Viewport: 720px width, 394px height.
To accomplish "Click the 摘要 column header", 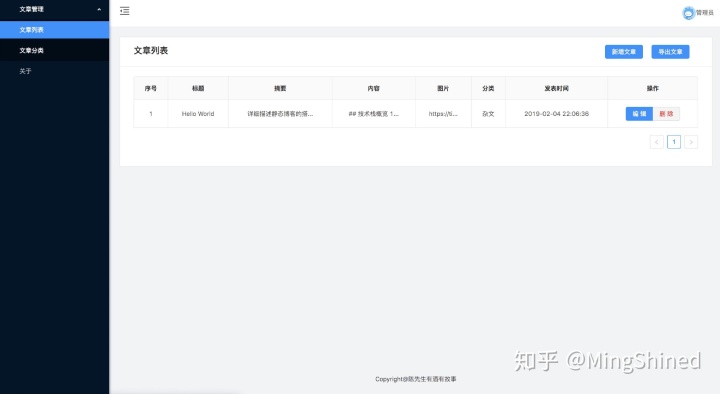I will (280, 88).
